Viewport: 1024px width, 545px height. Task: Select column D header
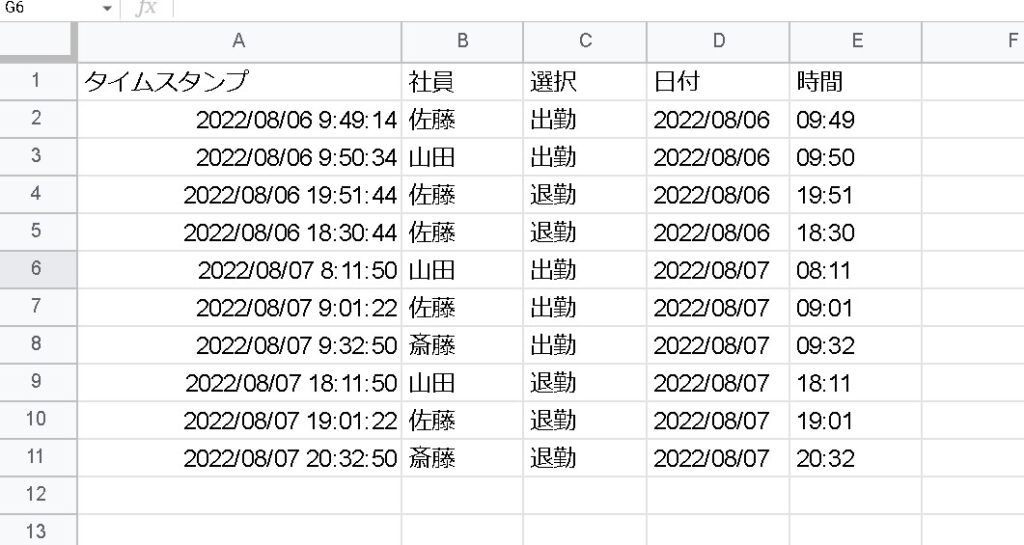(x=718, y=41)
